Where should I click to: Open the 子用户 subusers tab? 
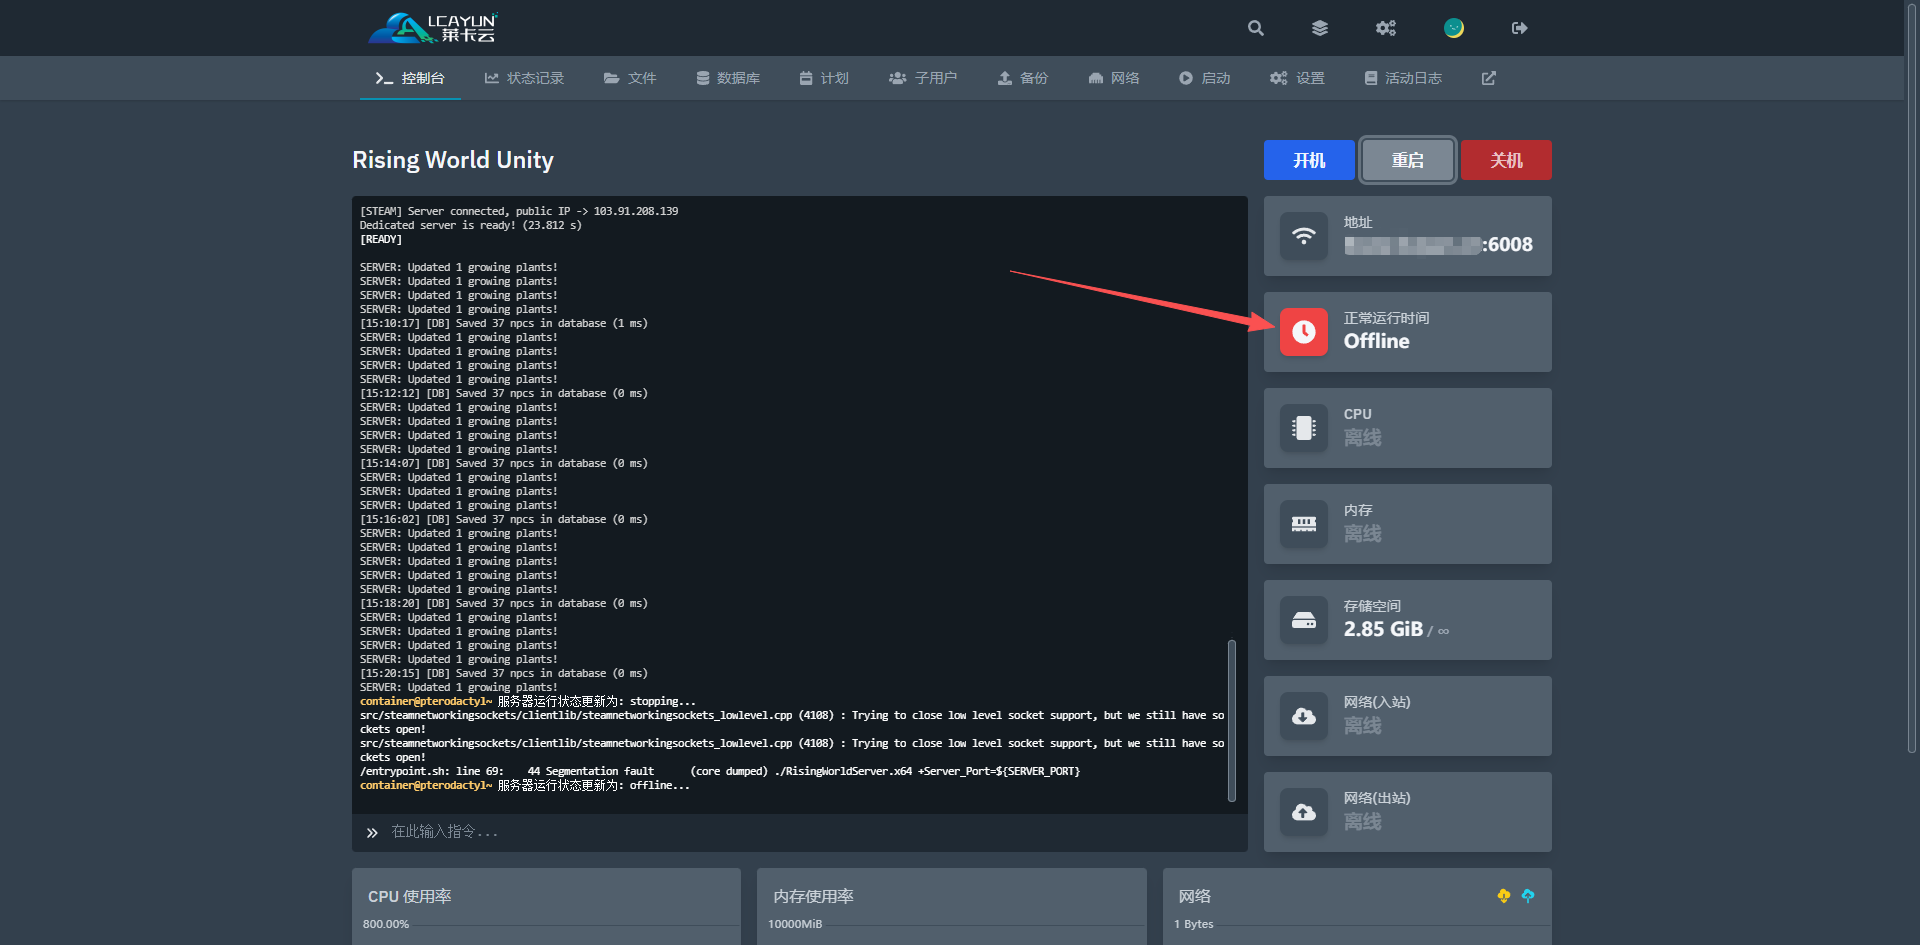point(923,78)
